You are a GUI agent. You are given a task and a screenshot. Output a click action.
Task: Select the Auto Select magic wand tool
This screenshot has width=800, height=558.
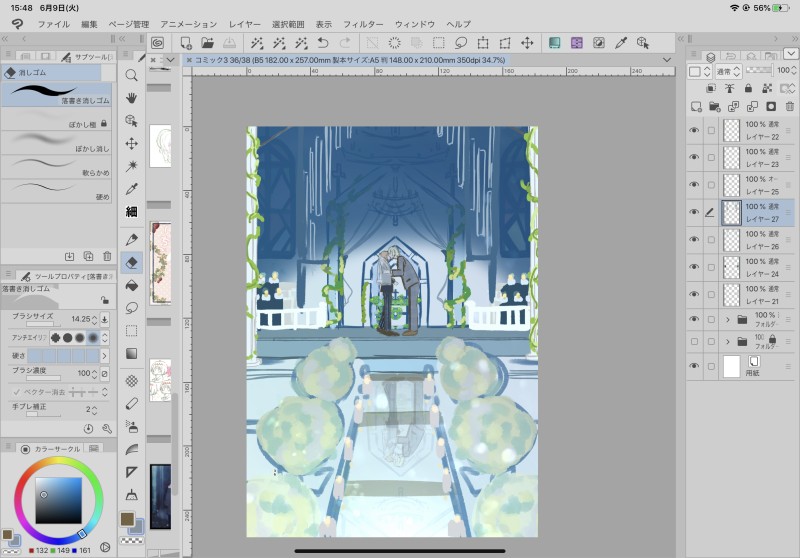point(131,166)
